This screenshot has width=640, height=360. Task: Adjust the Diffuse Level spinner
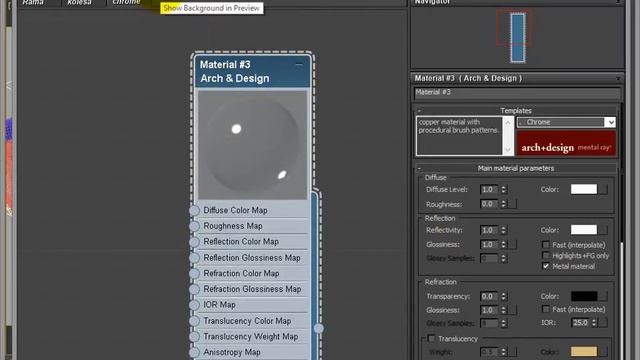coord(504,189)
